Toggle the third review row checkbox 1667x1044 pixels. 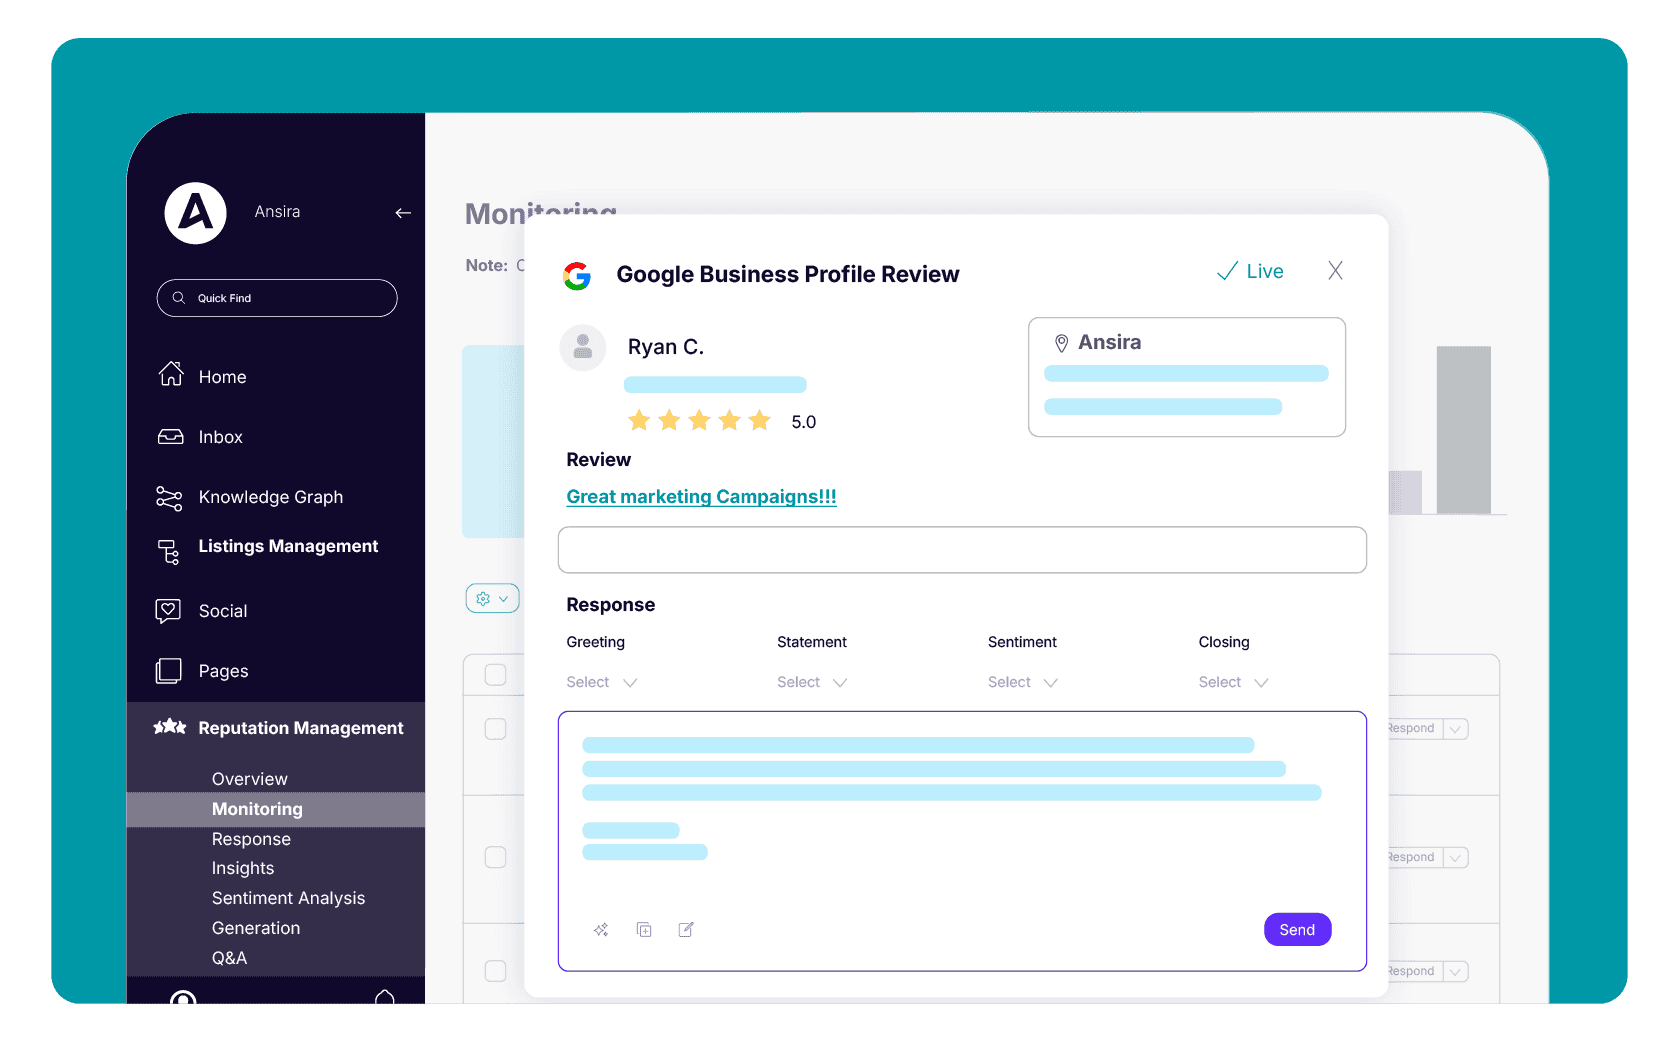(x=495, y=971)
